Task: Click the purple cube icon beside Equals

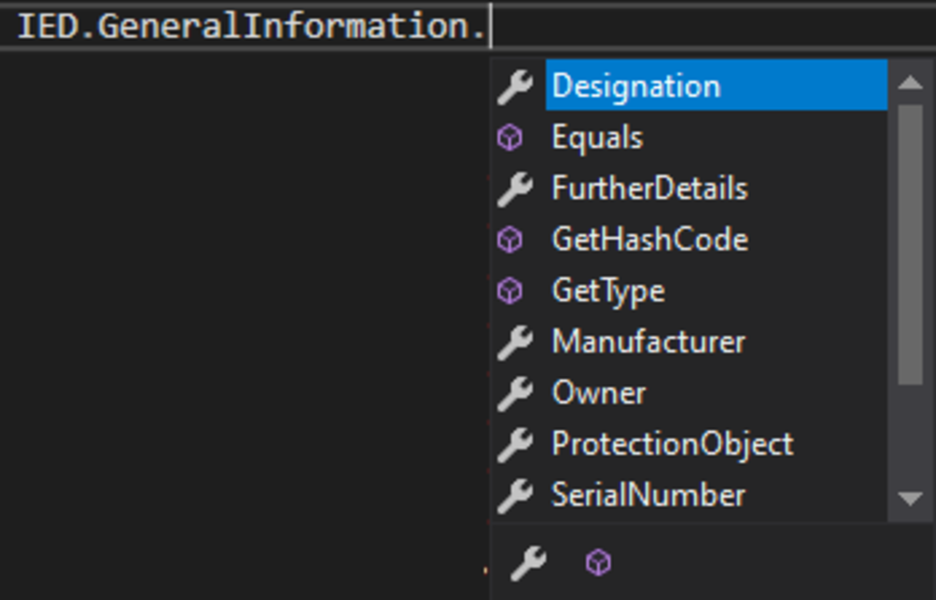Action: point(510,138)
